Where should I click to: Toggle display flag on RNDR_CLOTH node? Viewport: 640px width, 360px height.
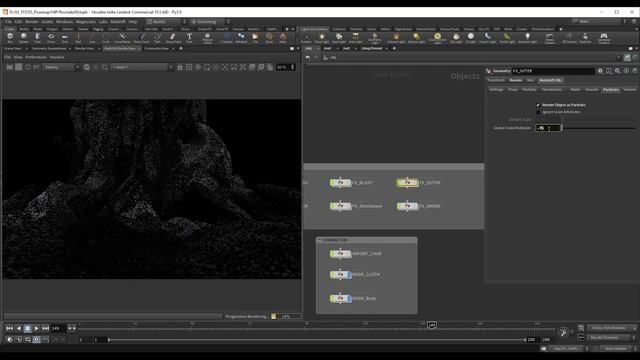point(349,274)
